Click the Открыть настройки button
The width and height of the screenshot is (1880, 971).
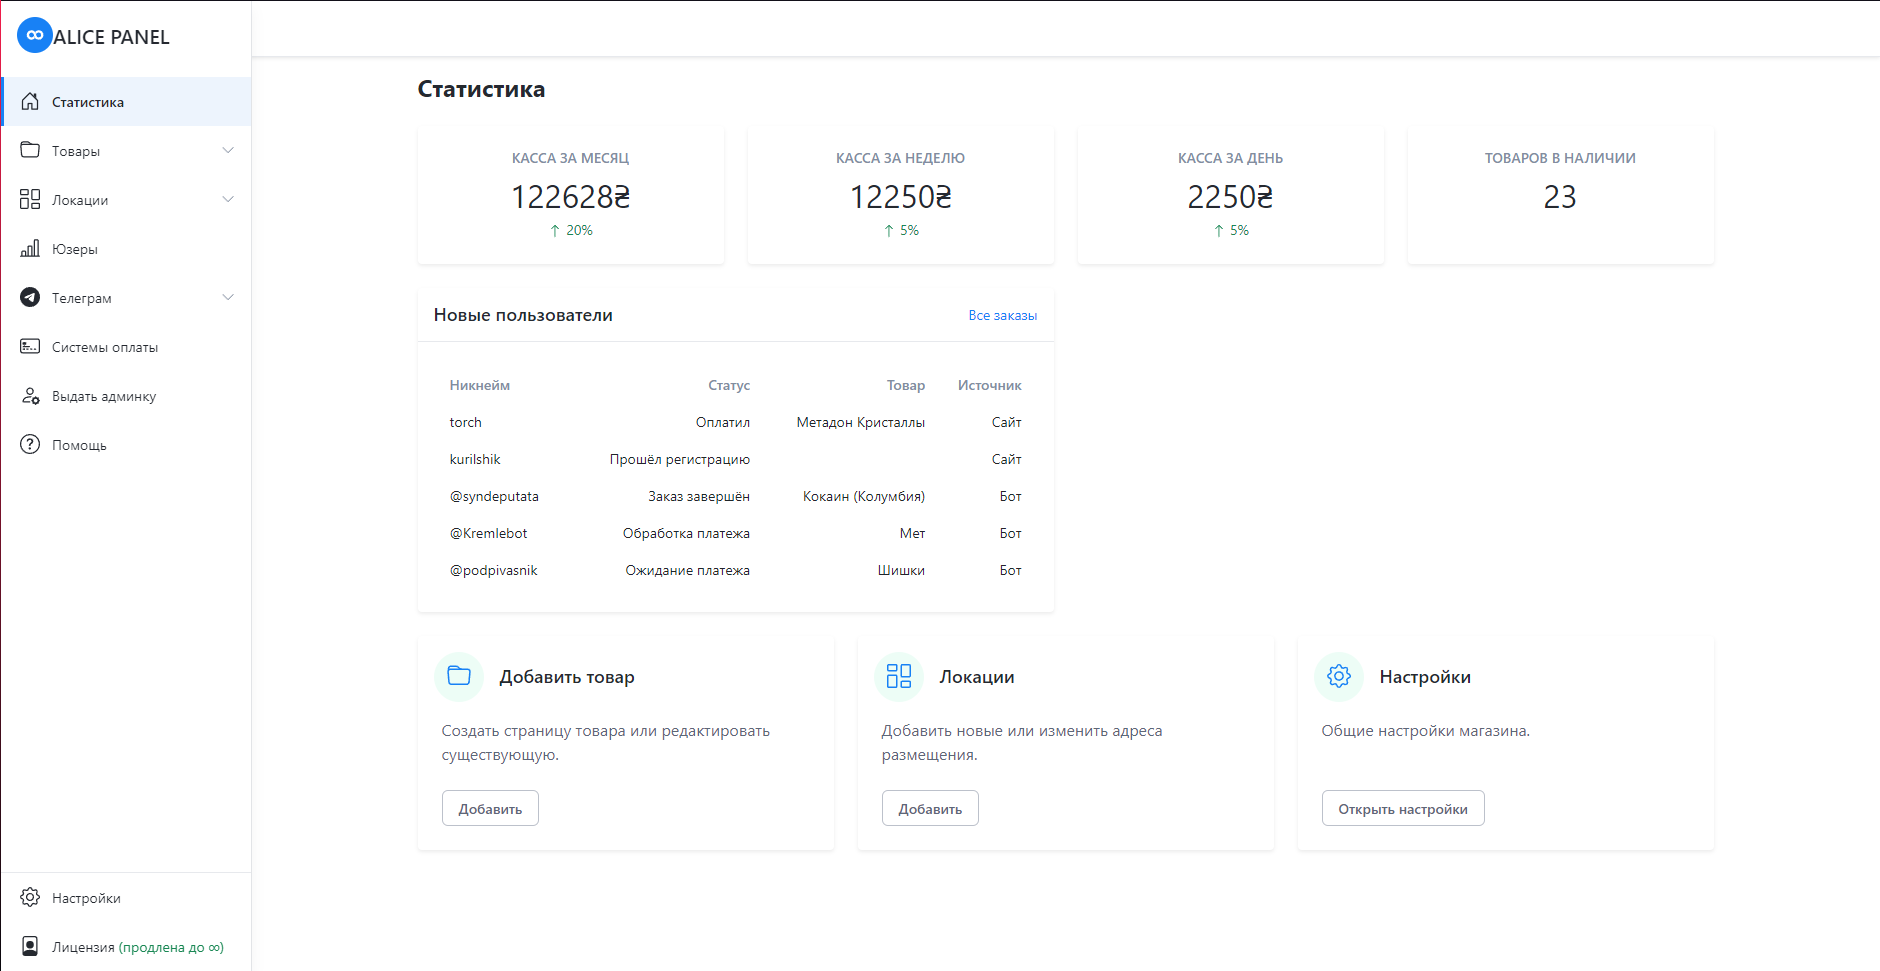coord(1403,808)
